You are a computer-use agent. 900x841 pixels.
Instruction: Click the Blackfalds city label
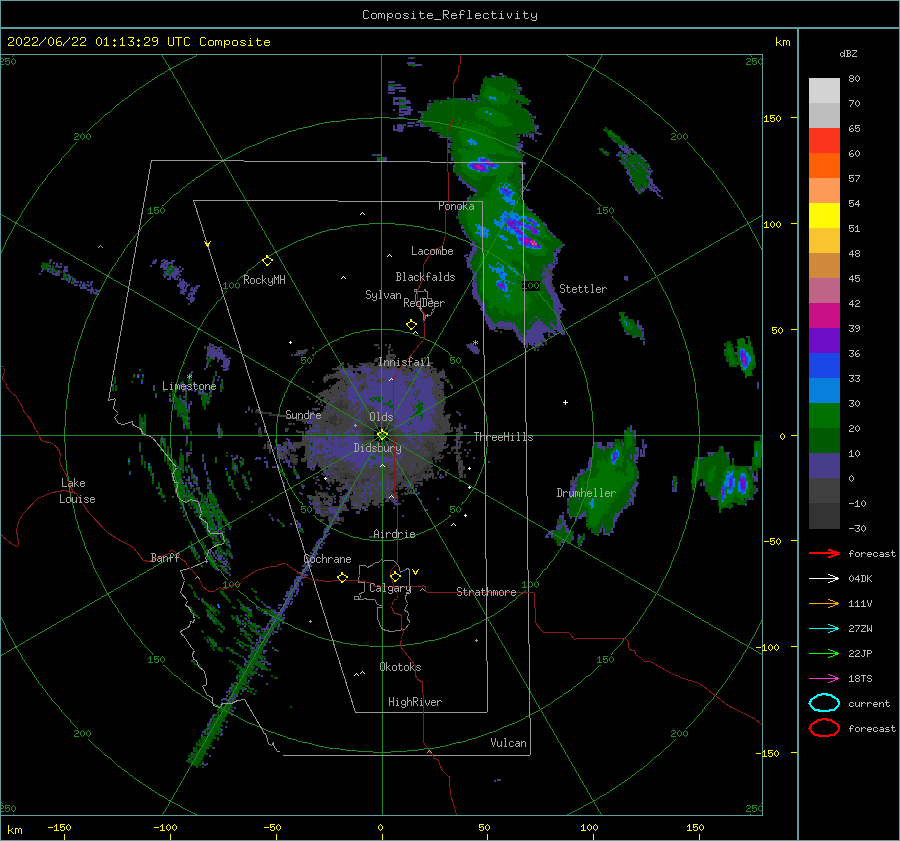click(425, 277)
